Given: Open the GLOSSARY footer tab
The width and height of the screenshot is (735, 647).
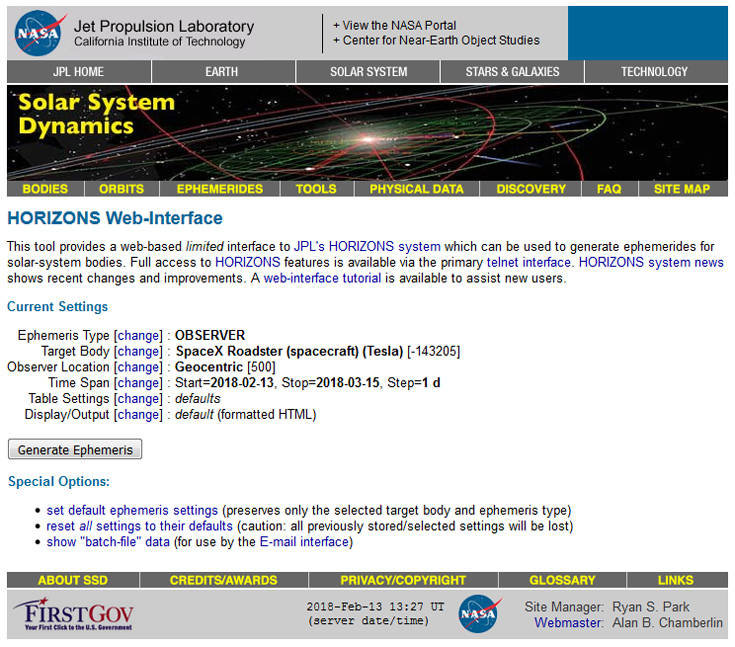Looking at the screenshot, I should [562, 580].
